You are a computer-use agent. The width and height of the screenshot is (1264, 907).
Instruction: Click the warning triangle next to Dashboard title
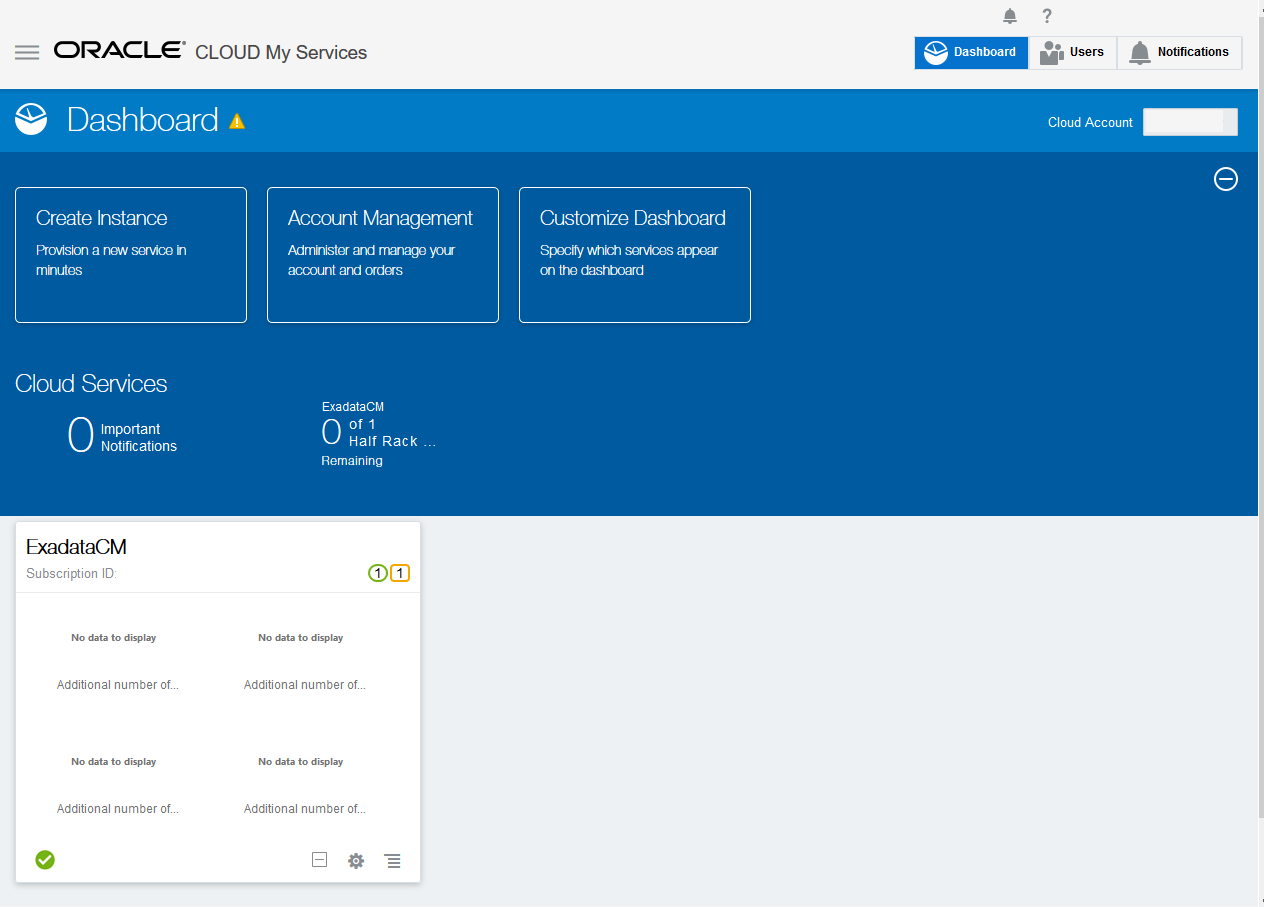(x=237, y=120)
